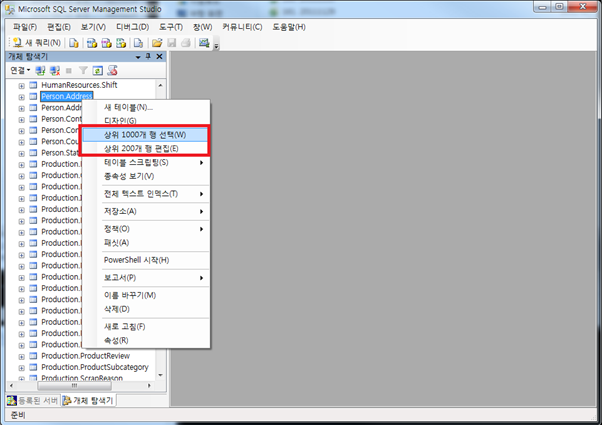Viewport: 602px width, 425px height.
Task: Click the Save disk icon
Action: tap(172, 43)
